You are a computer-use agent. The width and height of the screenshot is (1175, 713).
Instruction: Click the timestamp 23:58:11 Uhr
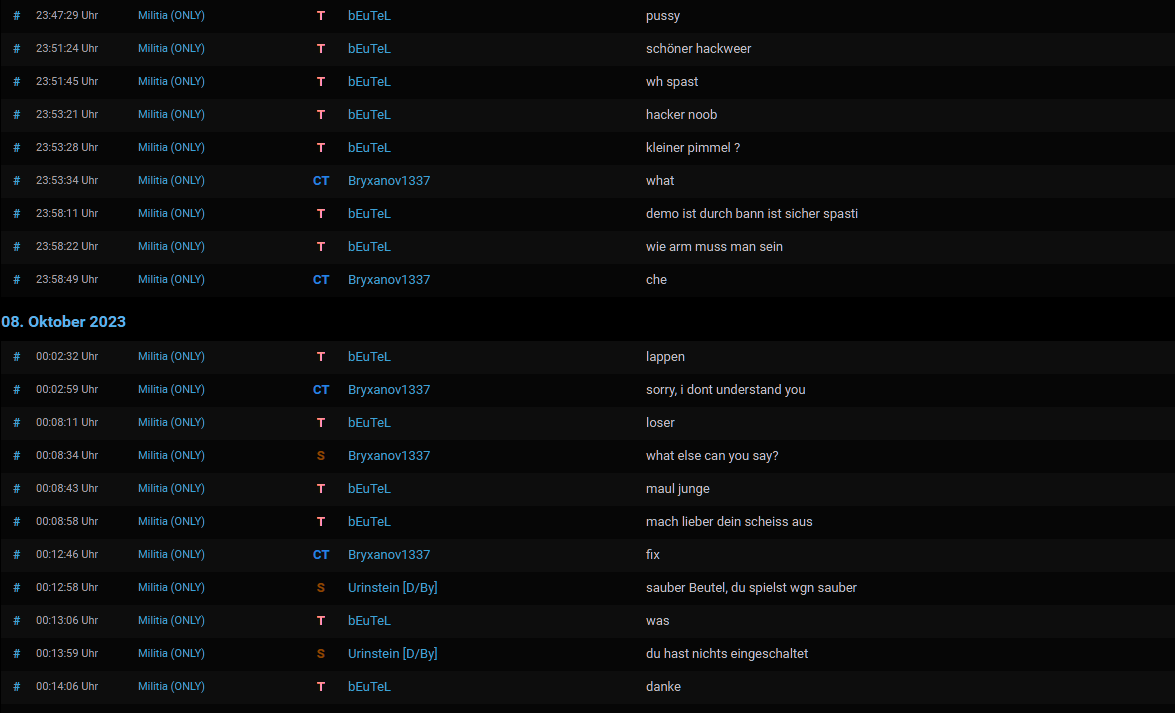pyautogui.click(x=67, y=214)
